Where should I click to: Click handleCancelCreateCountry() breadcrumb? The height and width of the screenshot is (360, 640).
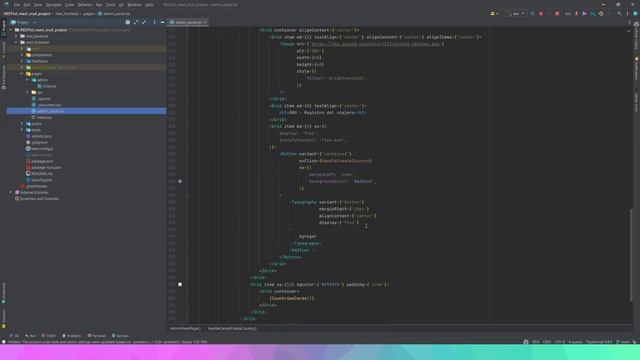pos(232,328)
